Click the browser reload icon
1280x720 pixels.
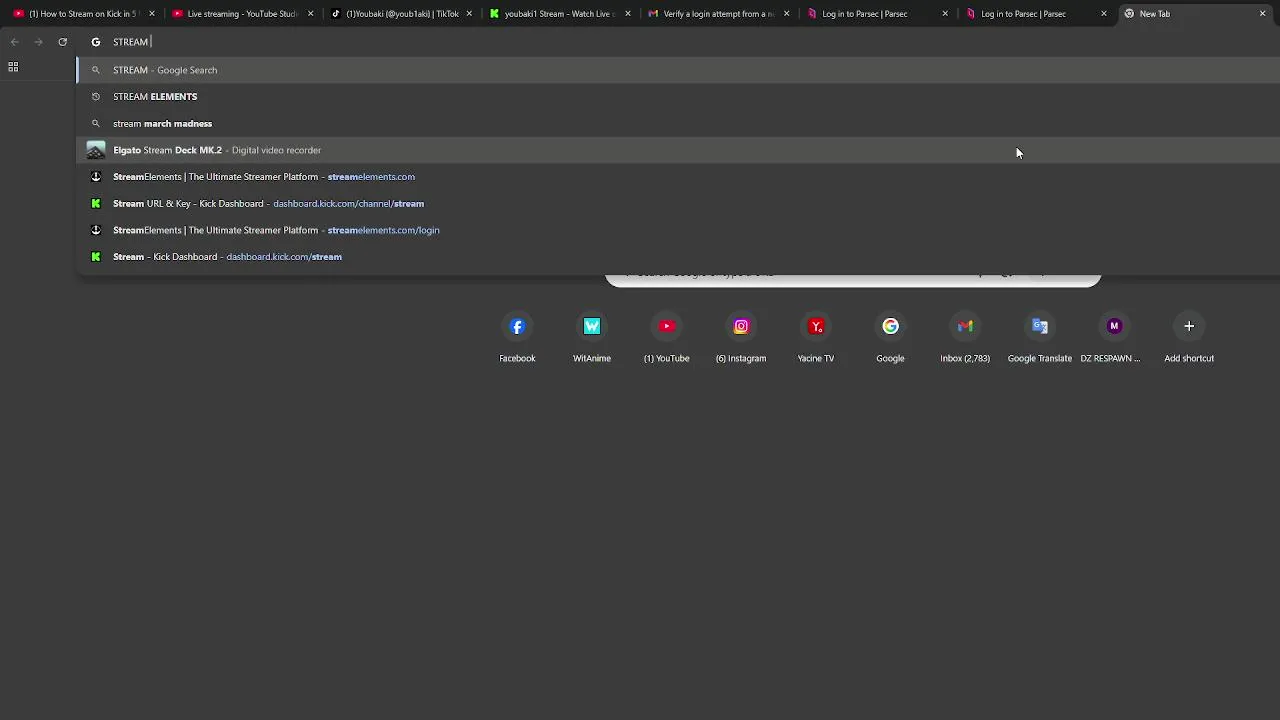tap(62, 42)
